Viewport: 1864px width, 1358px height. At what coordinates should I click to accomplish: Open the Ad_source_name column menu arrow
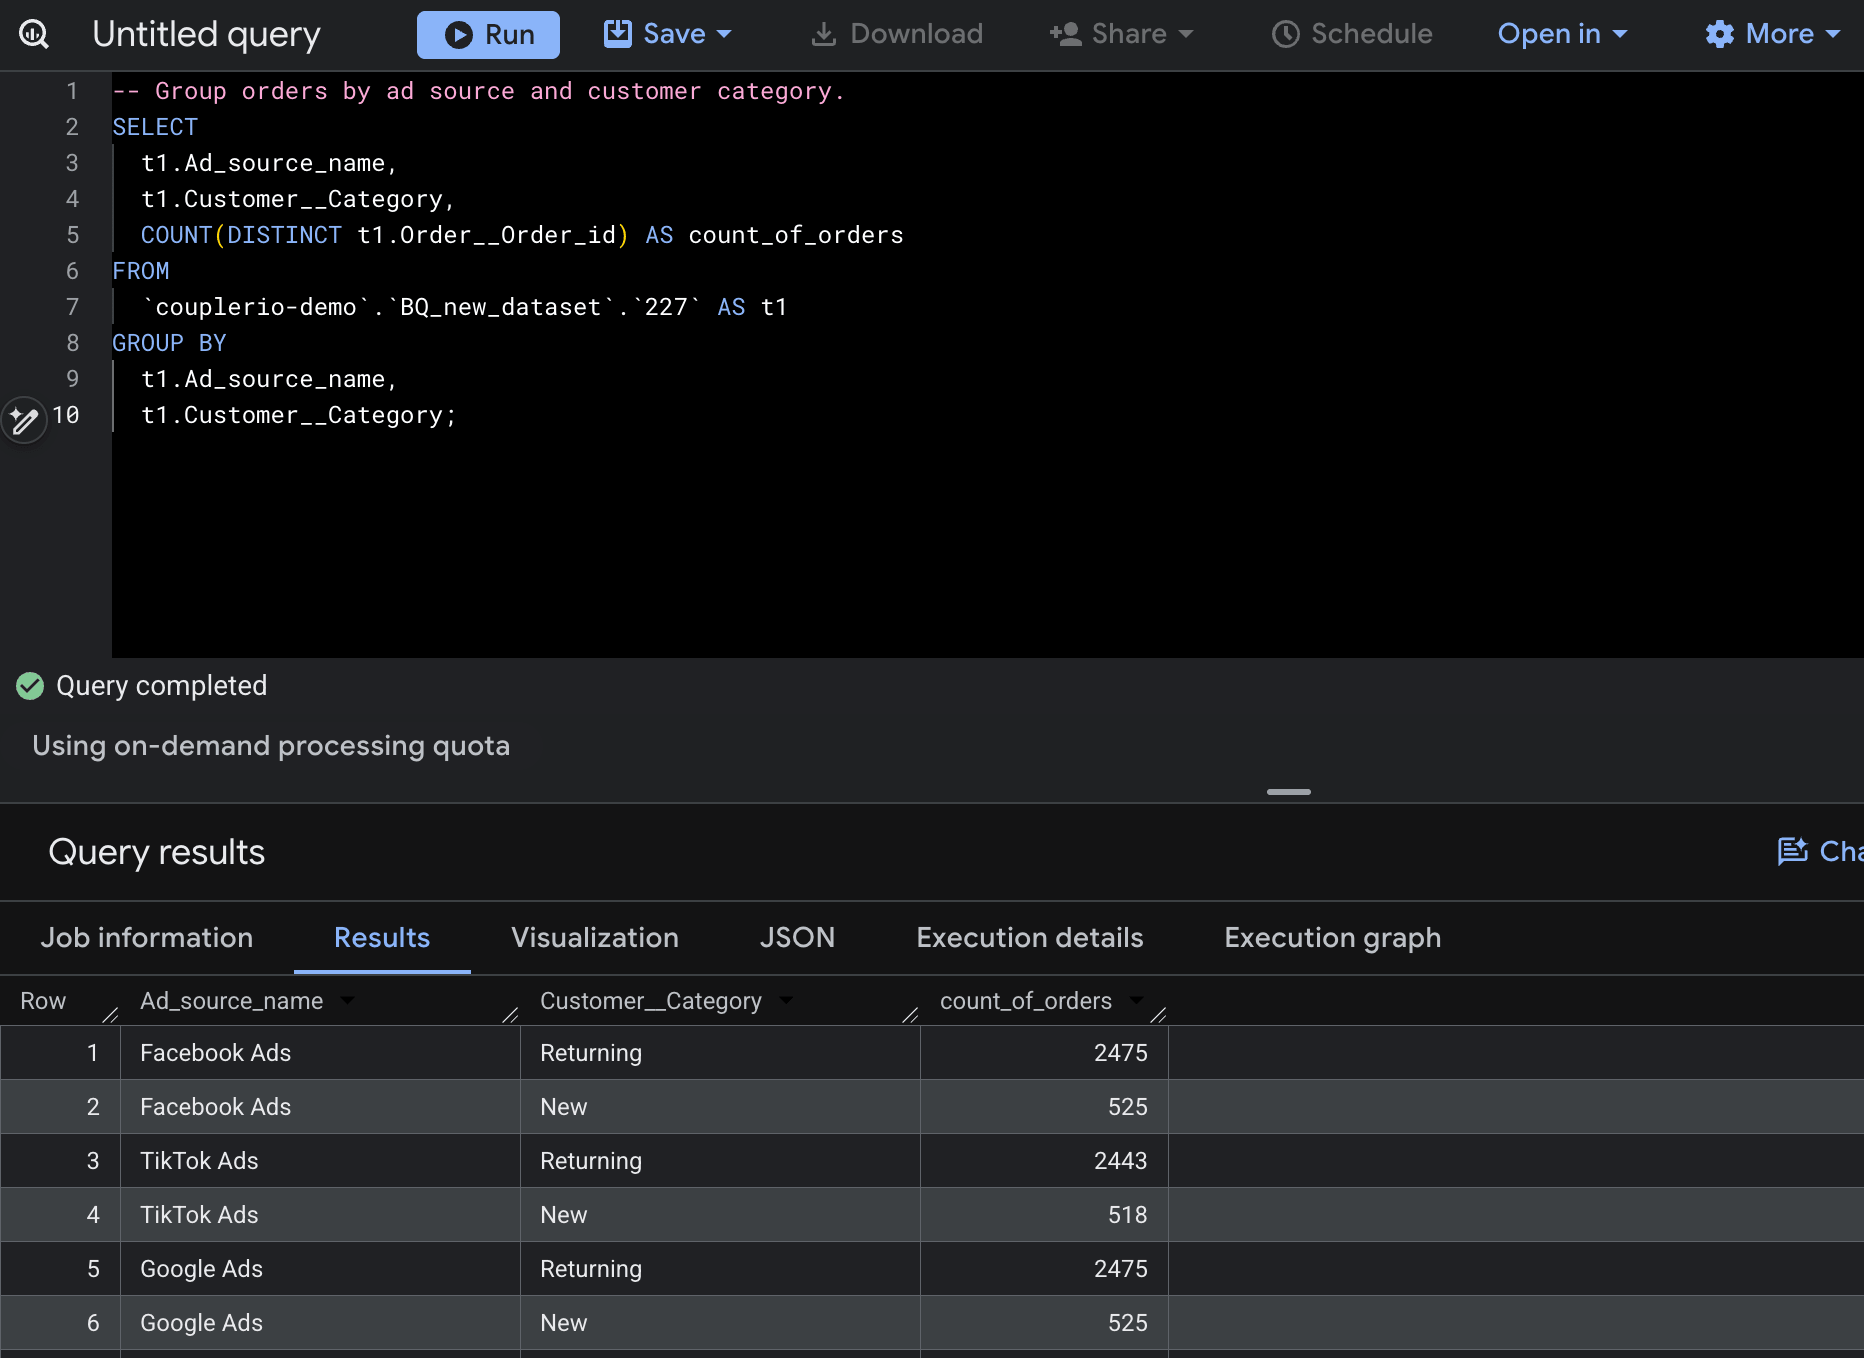[x=347, y=1000]
